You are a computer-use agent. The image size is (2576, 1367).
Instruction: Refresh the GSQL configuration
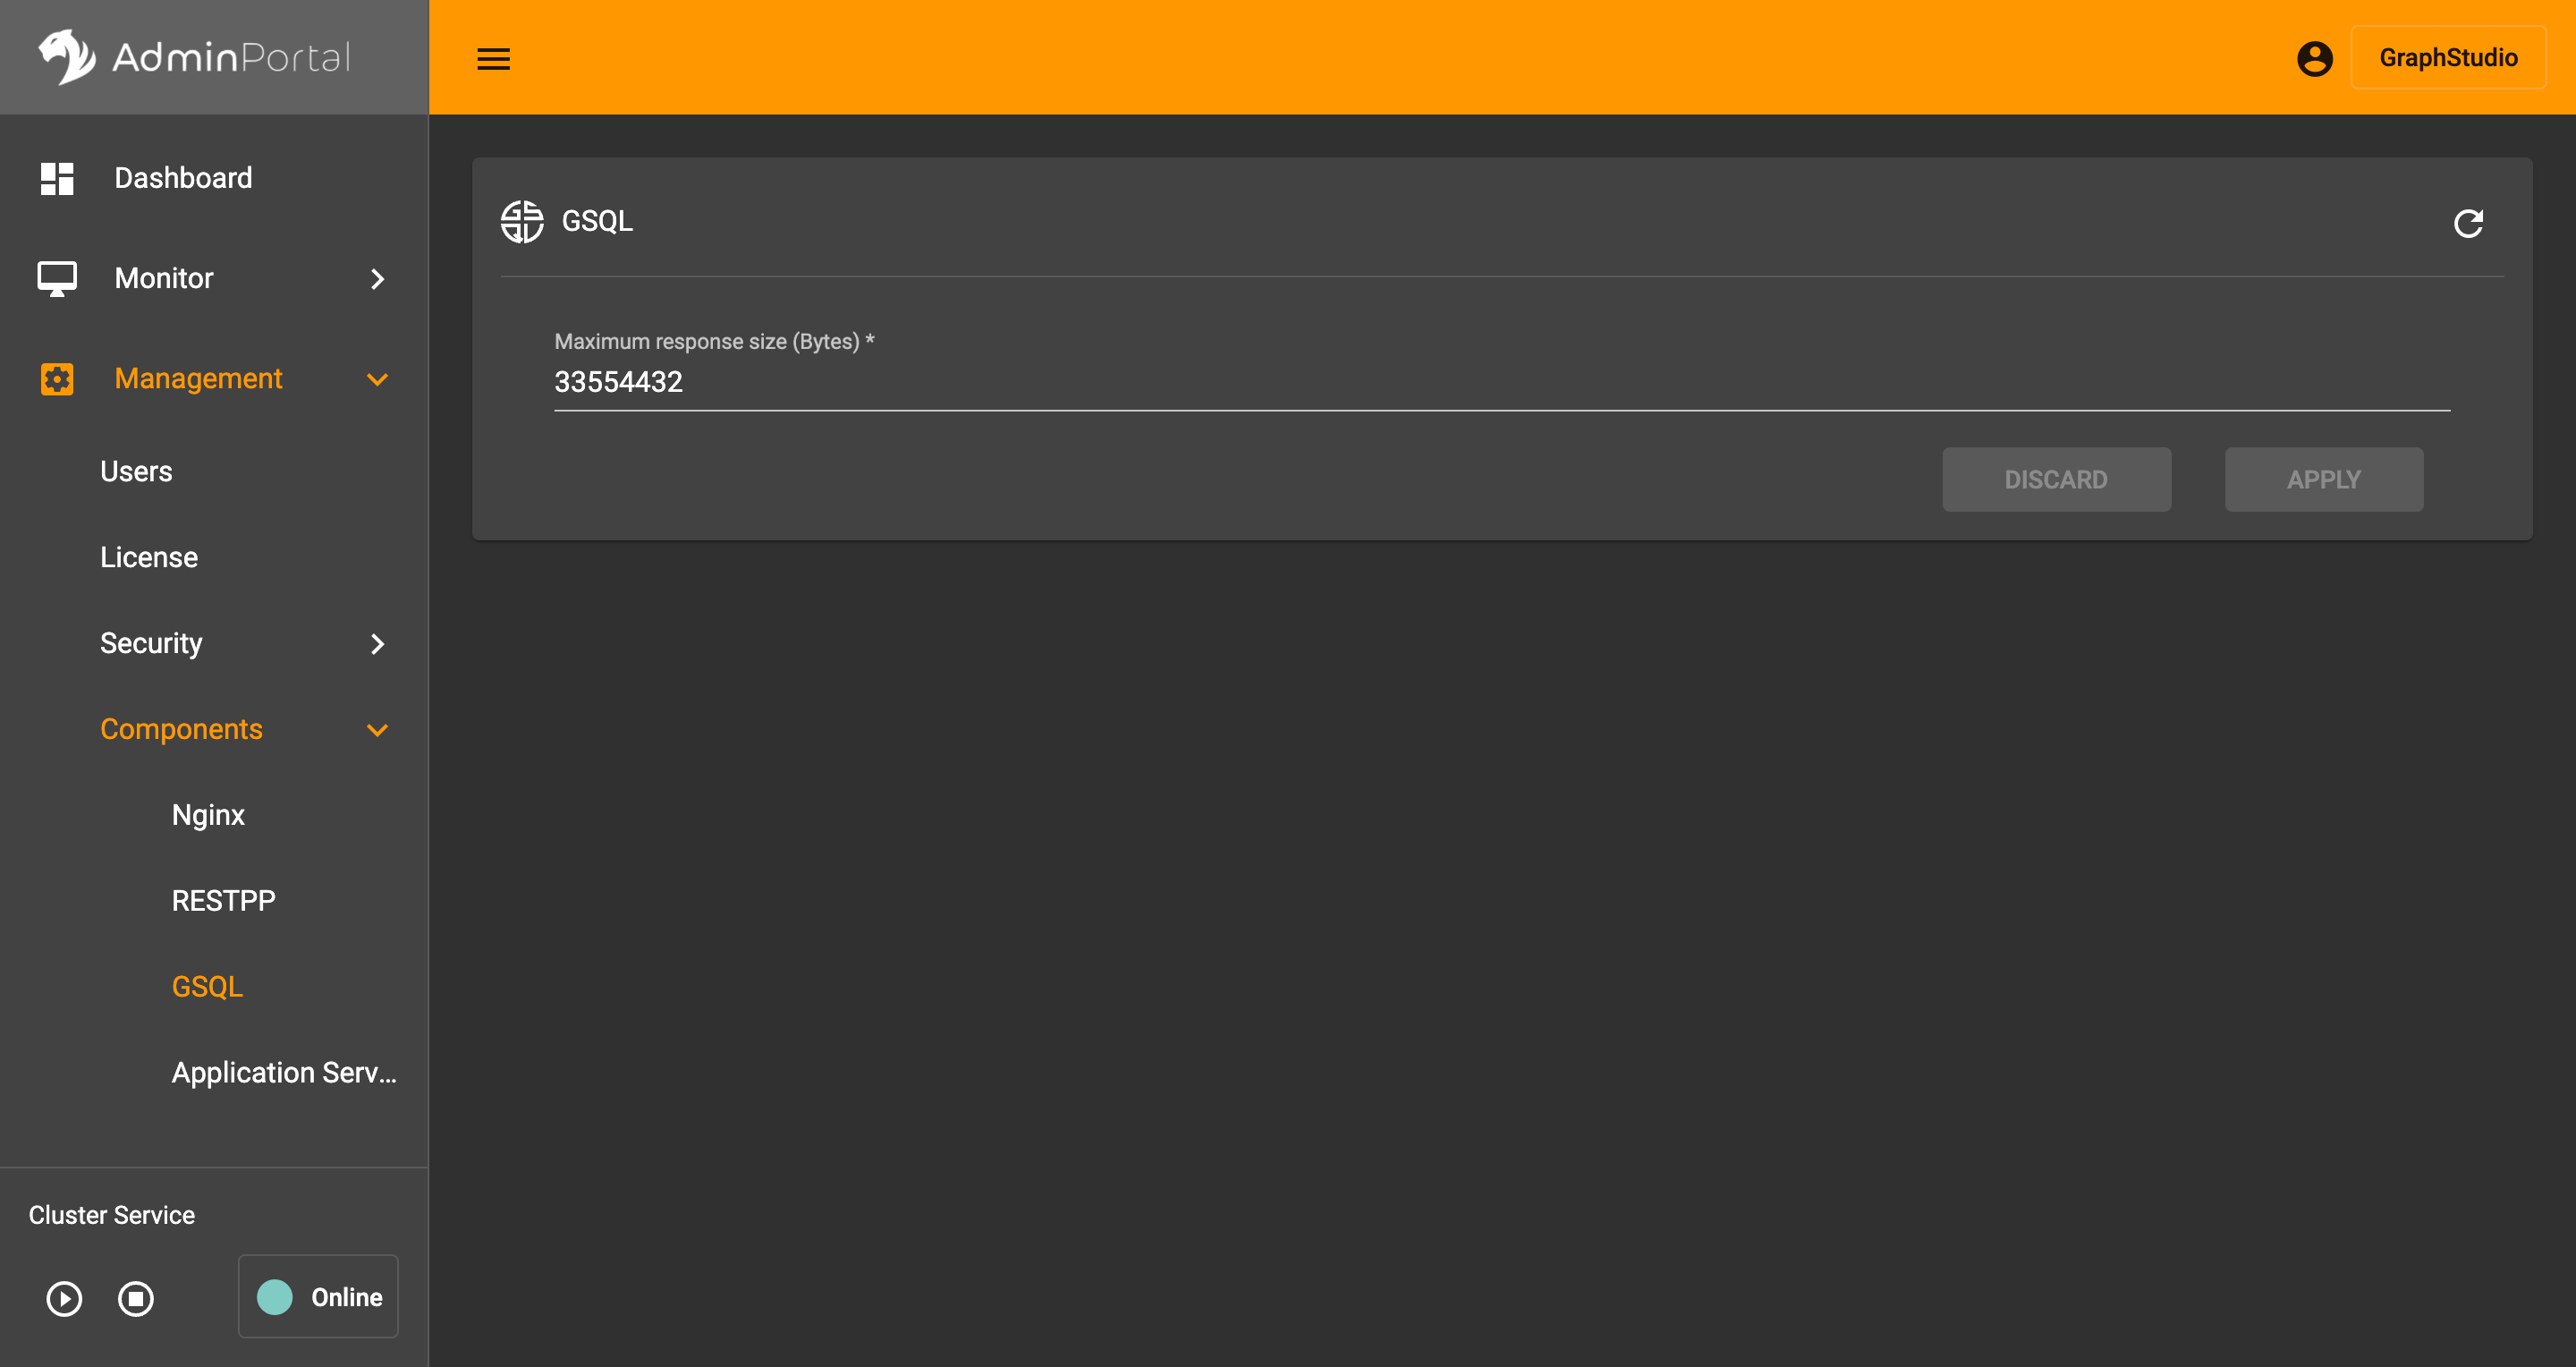coord(2469,223)
